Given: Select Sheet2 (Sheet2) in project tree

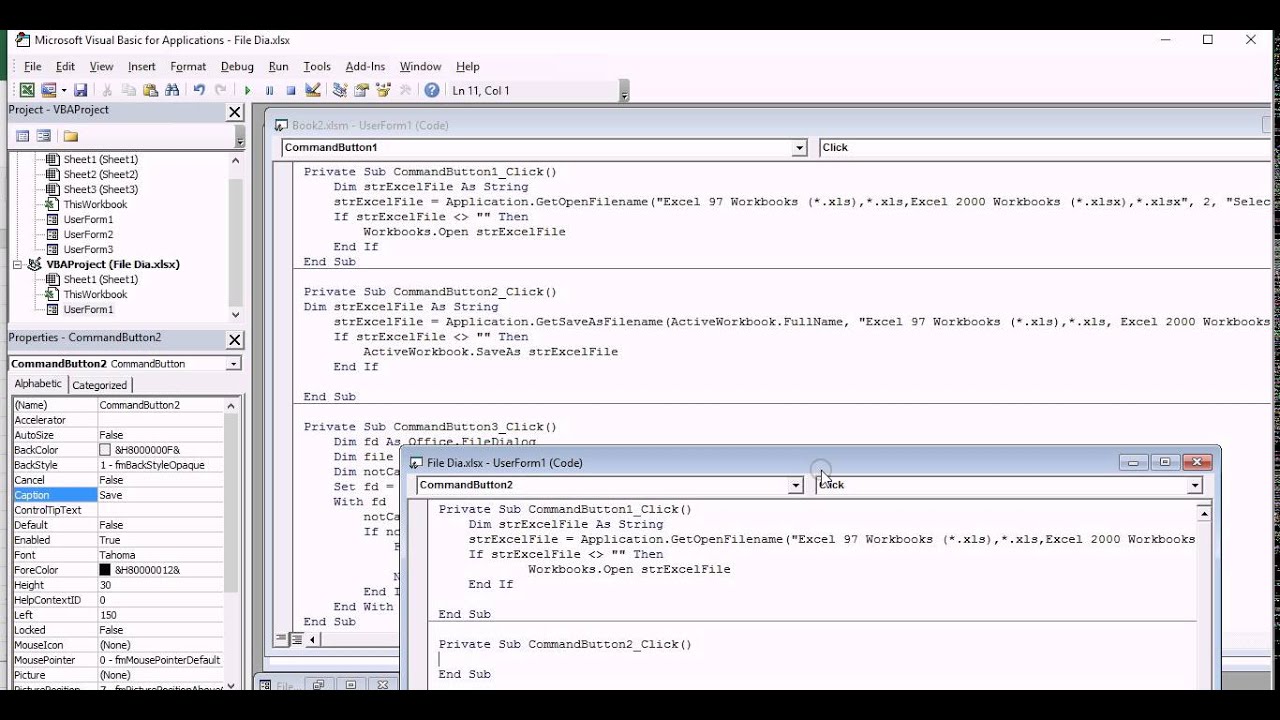Looking at the screenshot, I should (x=100, y=174).
